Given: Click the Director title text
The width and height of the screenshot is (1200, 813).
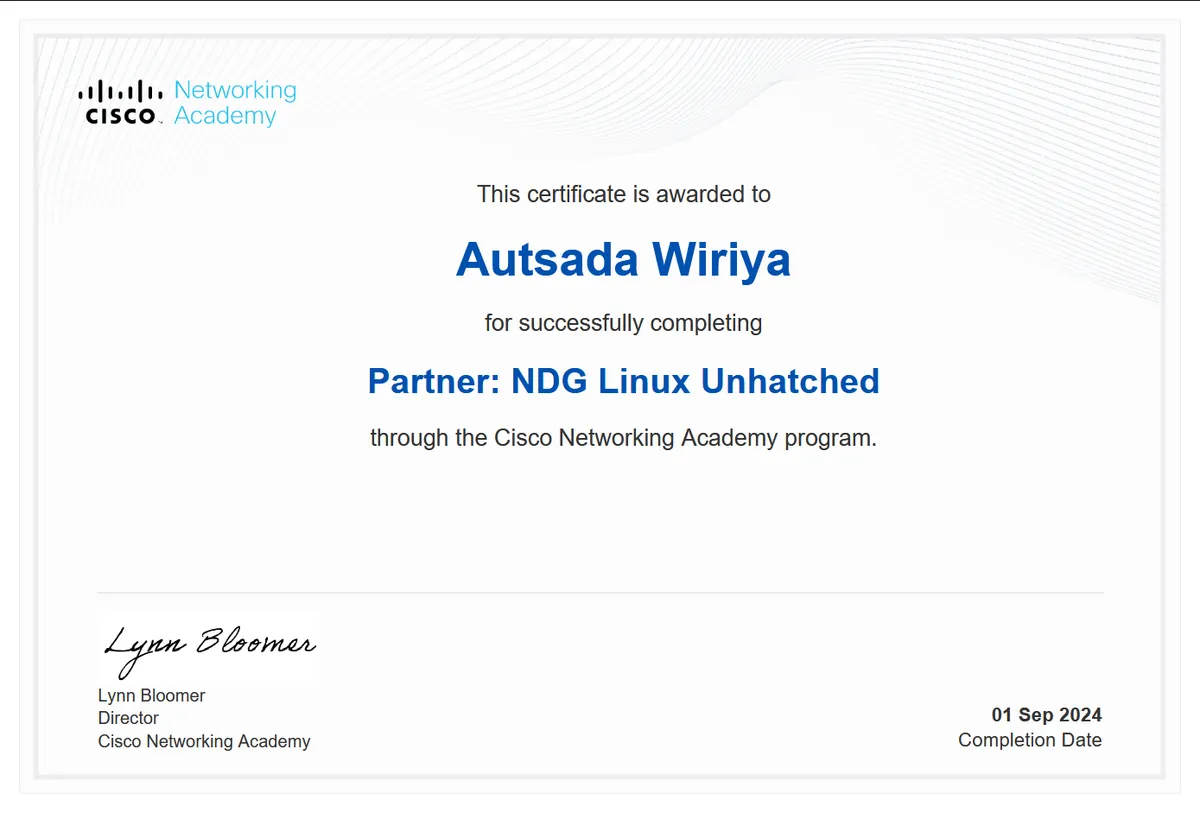Looking at the screenshot, I should (128, 718).
